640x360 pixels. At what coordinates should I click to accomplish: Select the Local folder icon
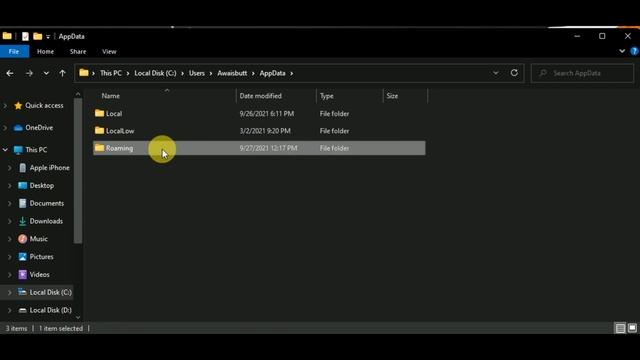pyautogui.click(x=99, y=113)
